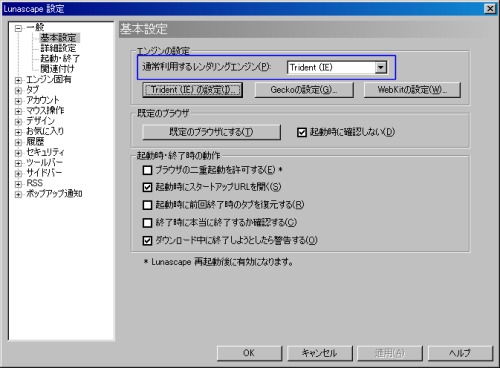The width and height of the screenshot is (500, 368).
Task: Expand the エンジン固有 tree node
Action: pos(19,80)
